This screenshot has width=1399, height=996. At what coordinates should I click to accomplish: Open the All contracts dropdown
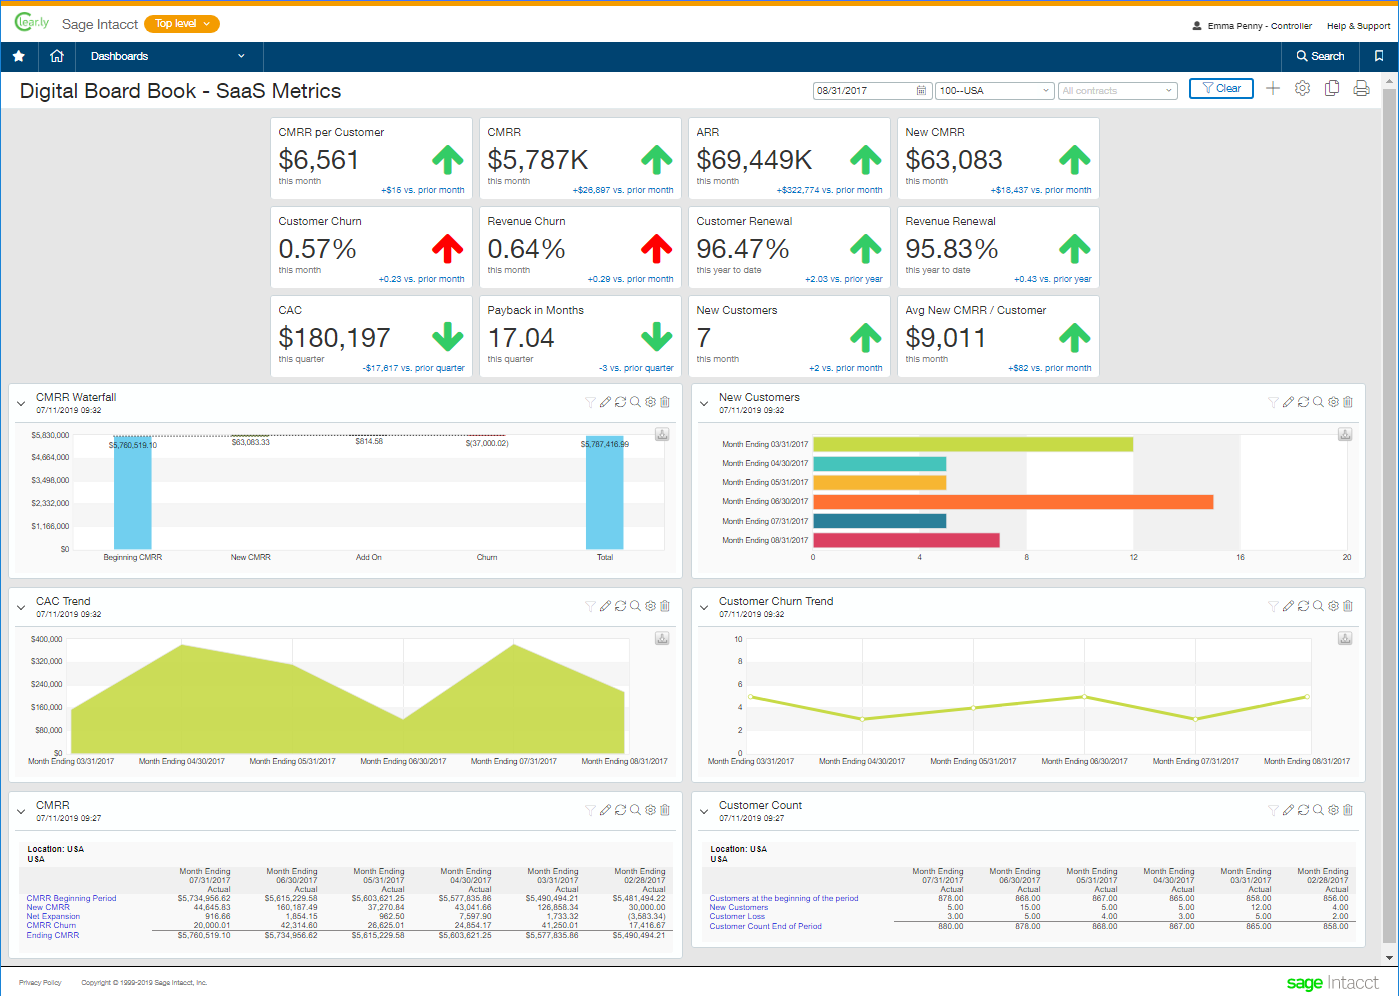[x=1117, y=90]
